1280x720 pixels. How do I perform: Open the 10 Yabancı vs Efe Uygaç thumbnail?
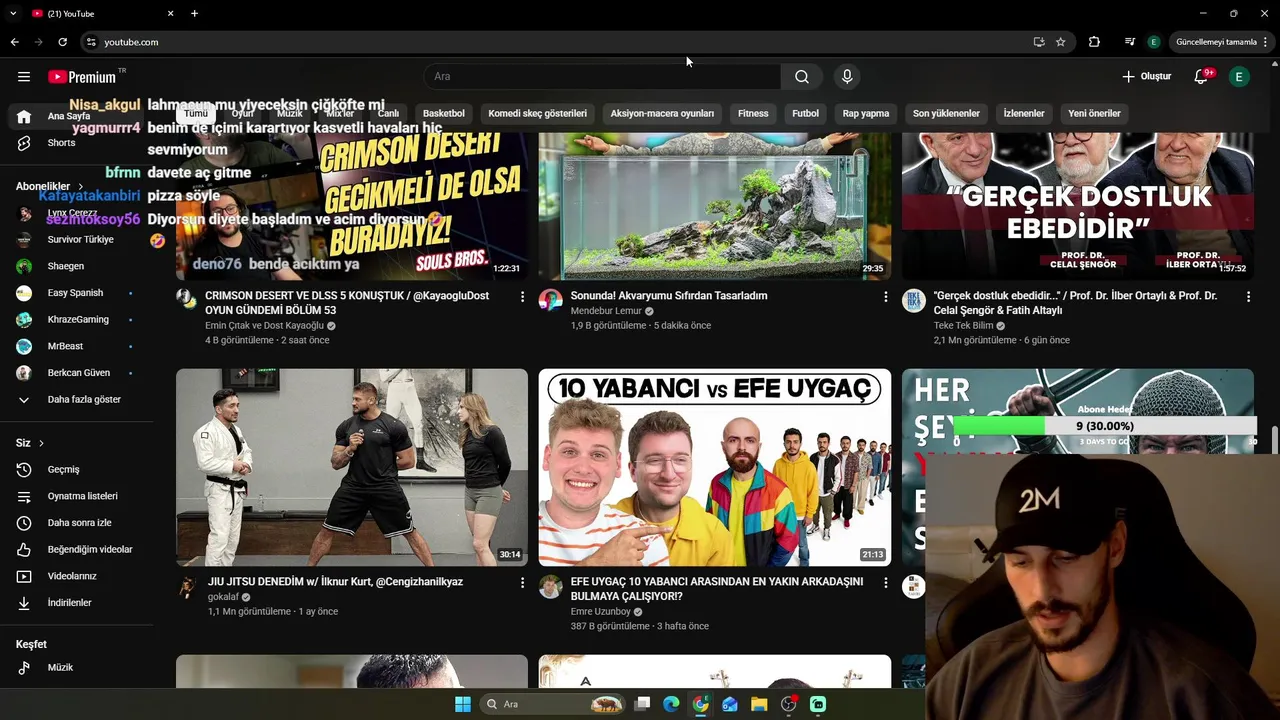coord(715,467)
